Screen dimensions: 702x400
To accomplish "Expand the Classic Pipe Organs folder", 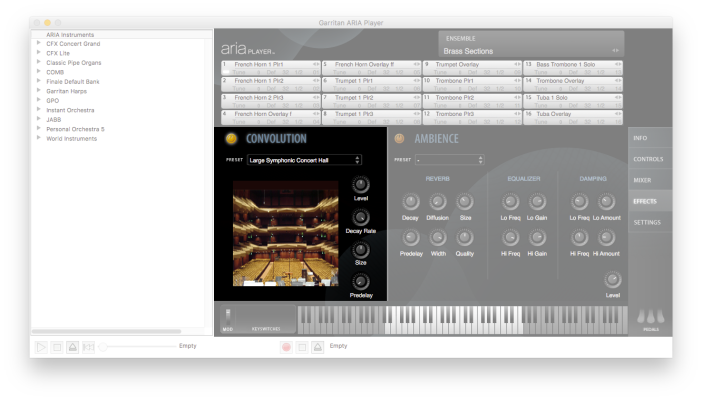I will point(39,62).
